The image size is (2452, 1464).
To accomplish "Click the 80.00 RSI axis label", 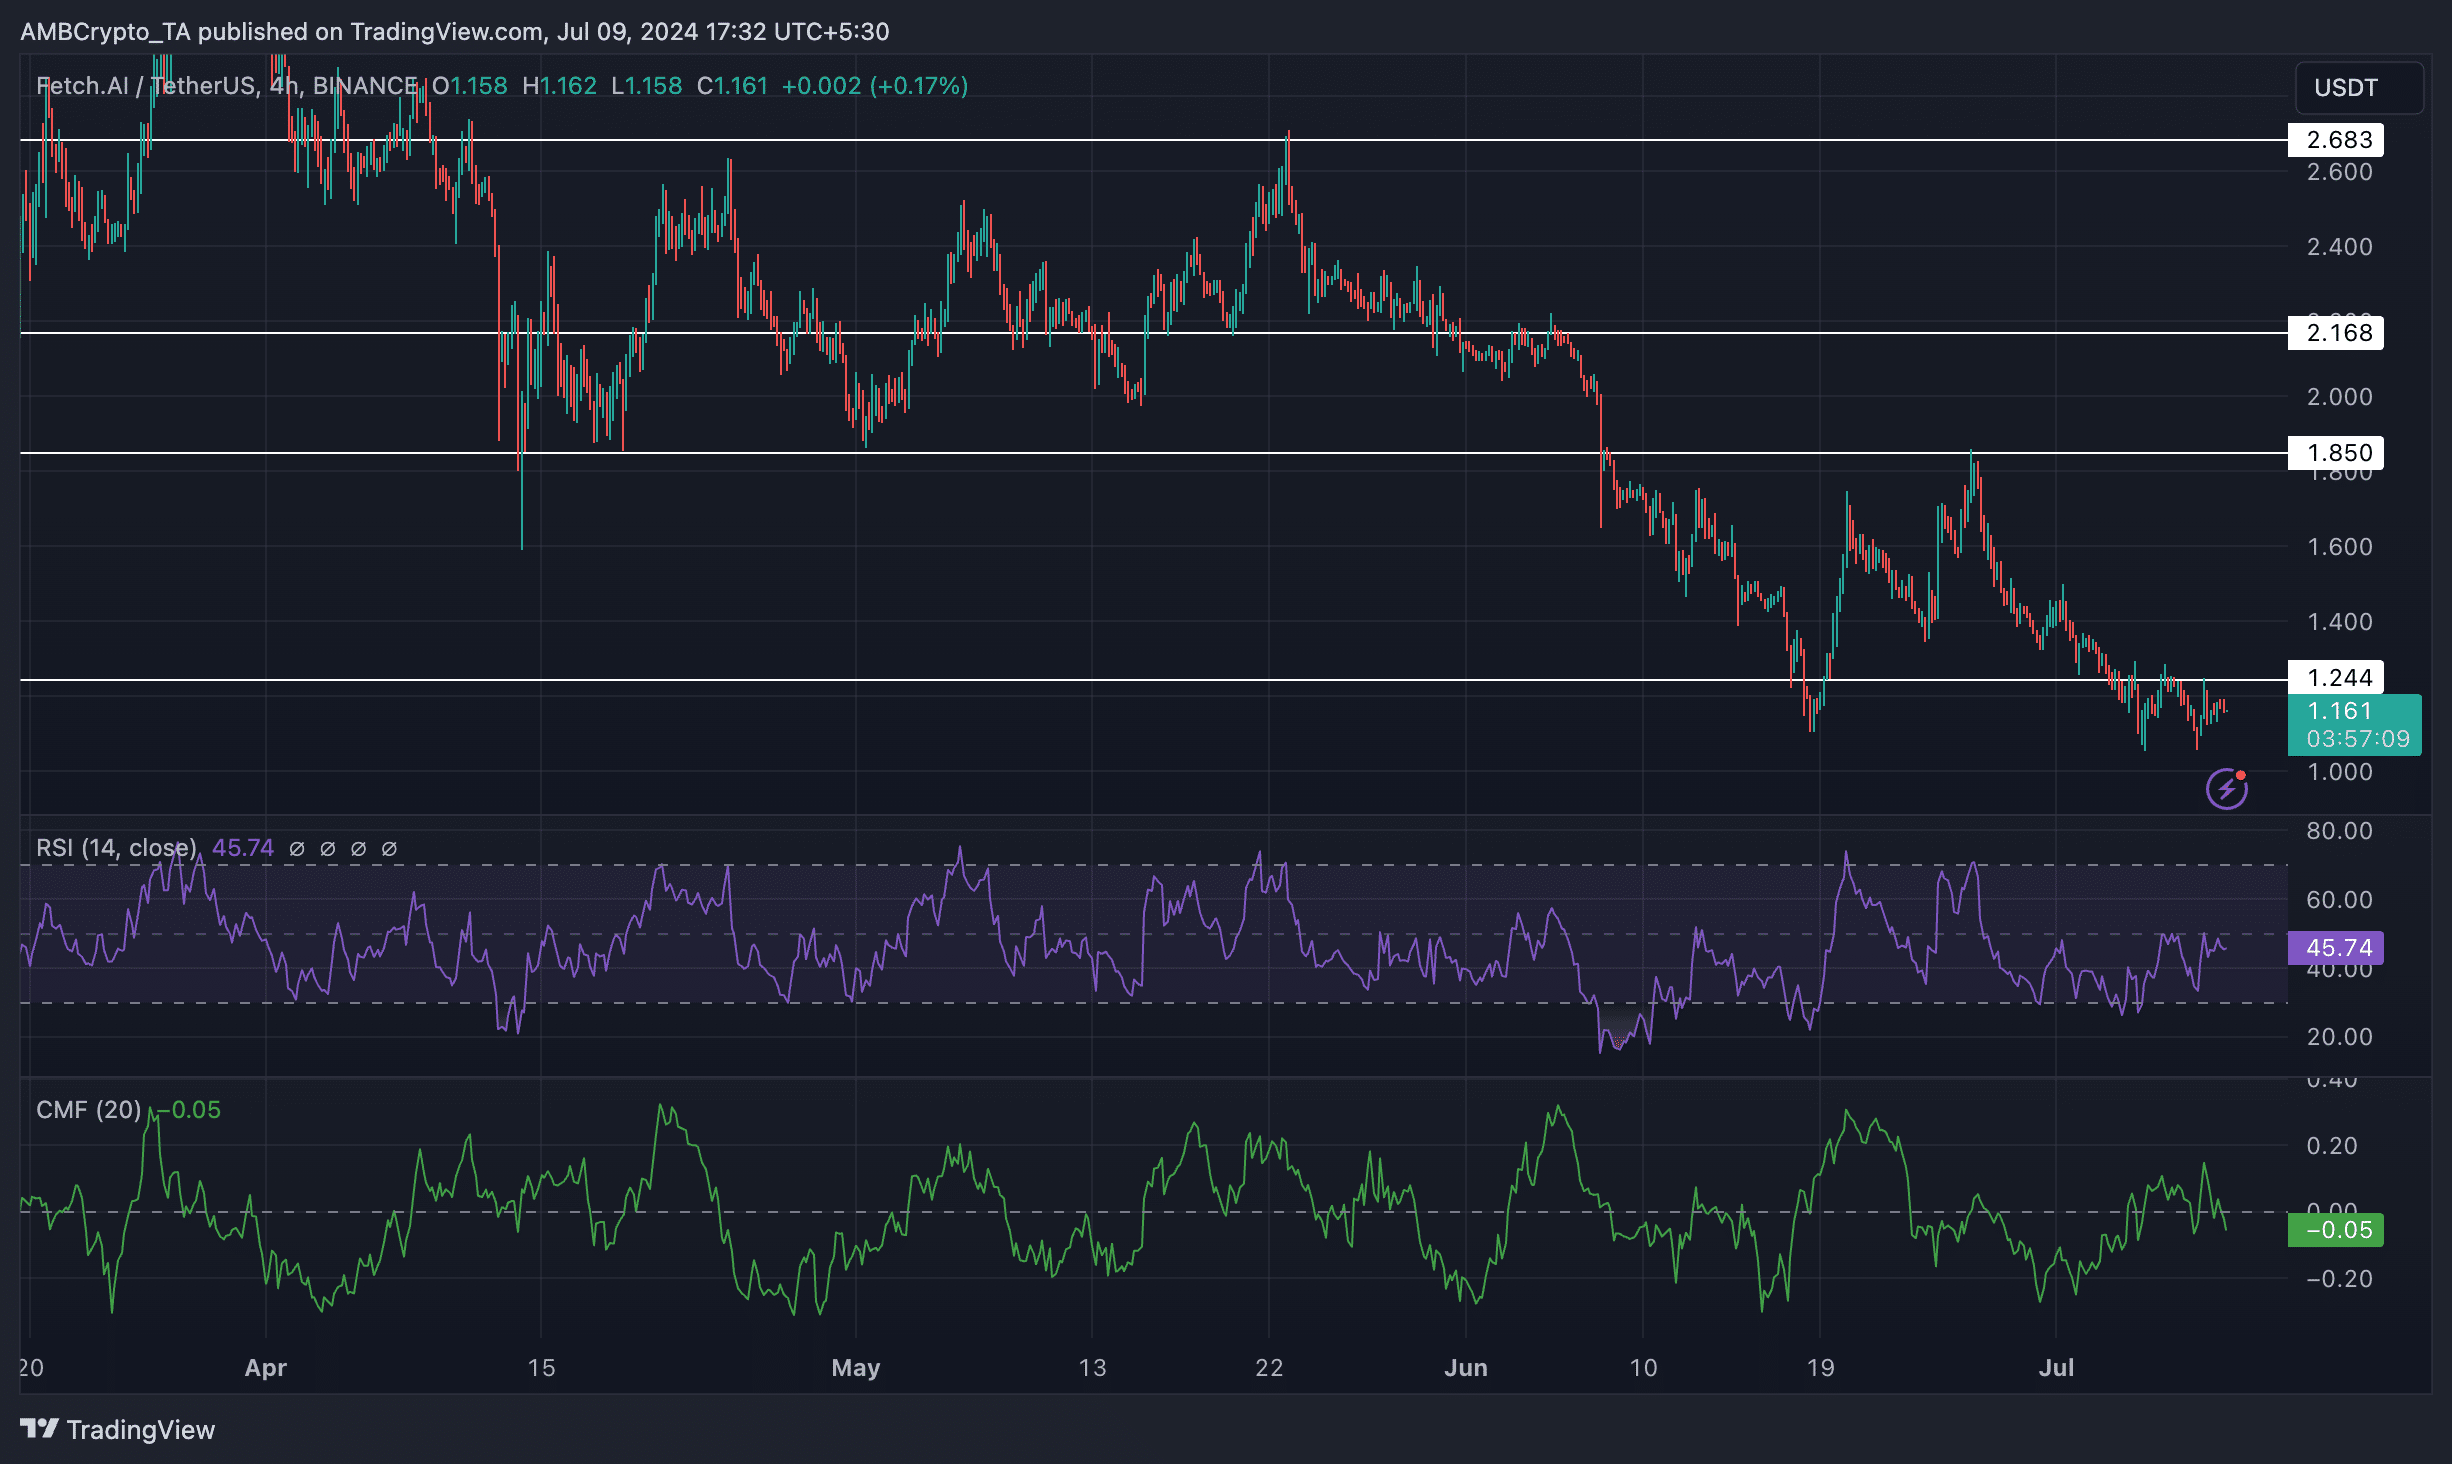I will point(2339,830).
